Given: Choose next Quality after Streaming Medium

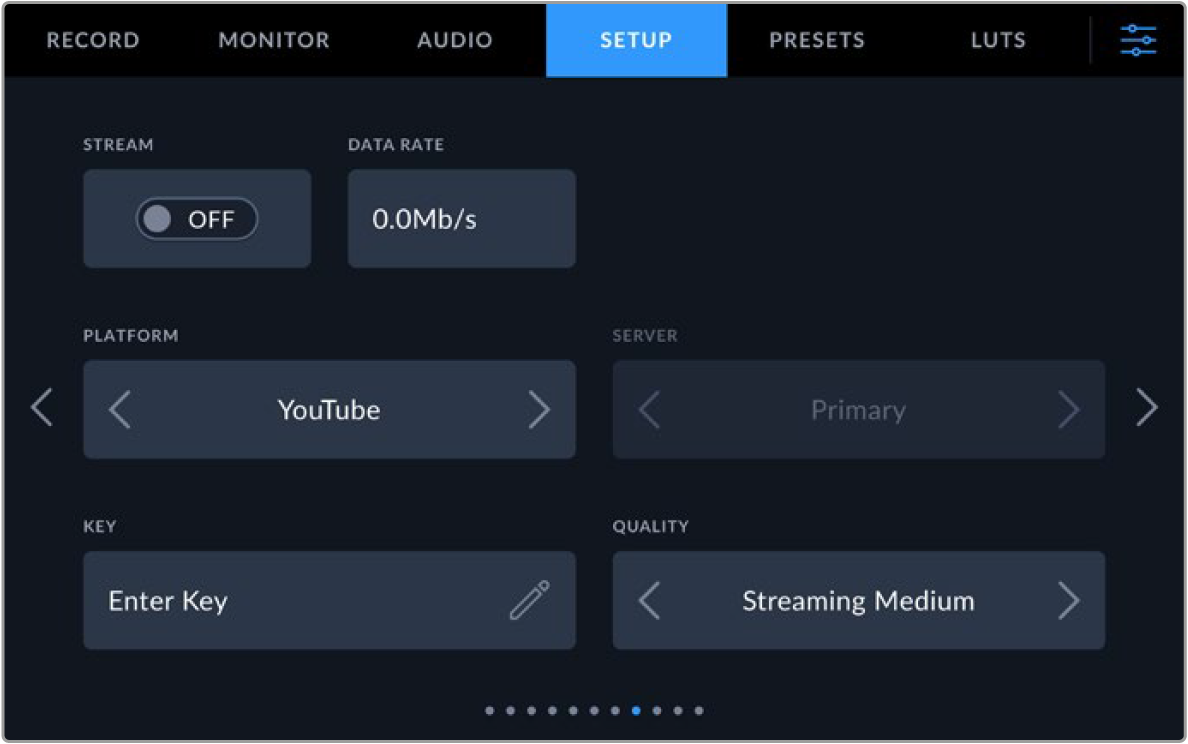Looking at the screenshot, I should (x=1068, y=601).
